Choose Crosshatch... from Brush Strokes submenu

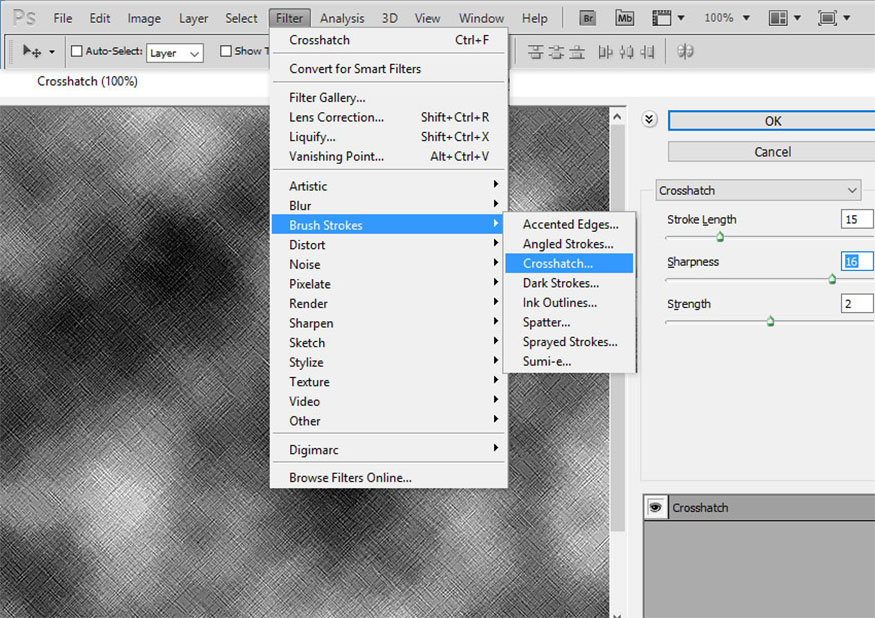pos(557,264)
